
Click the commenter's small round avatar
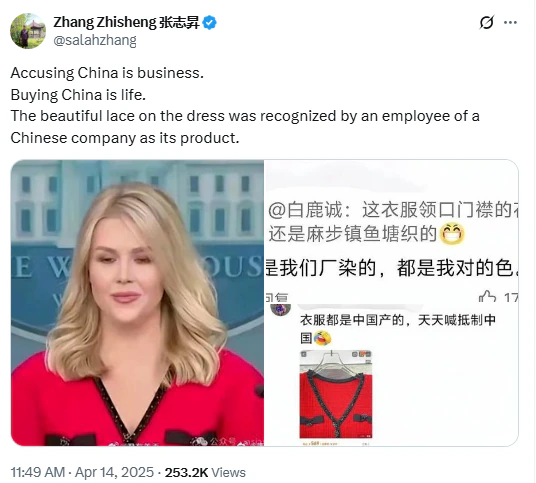tap(280, 309)
